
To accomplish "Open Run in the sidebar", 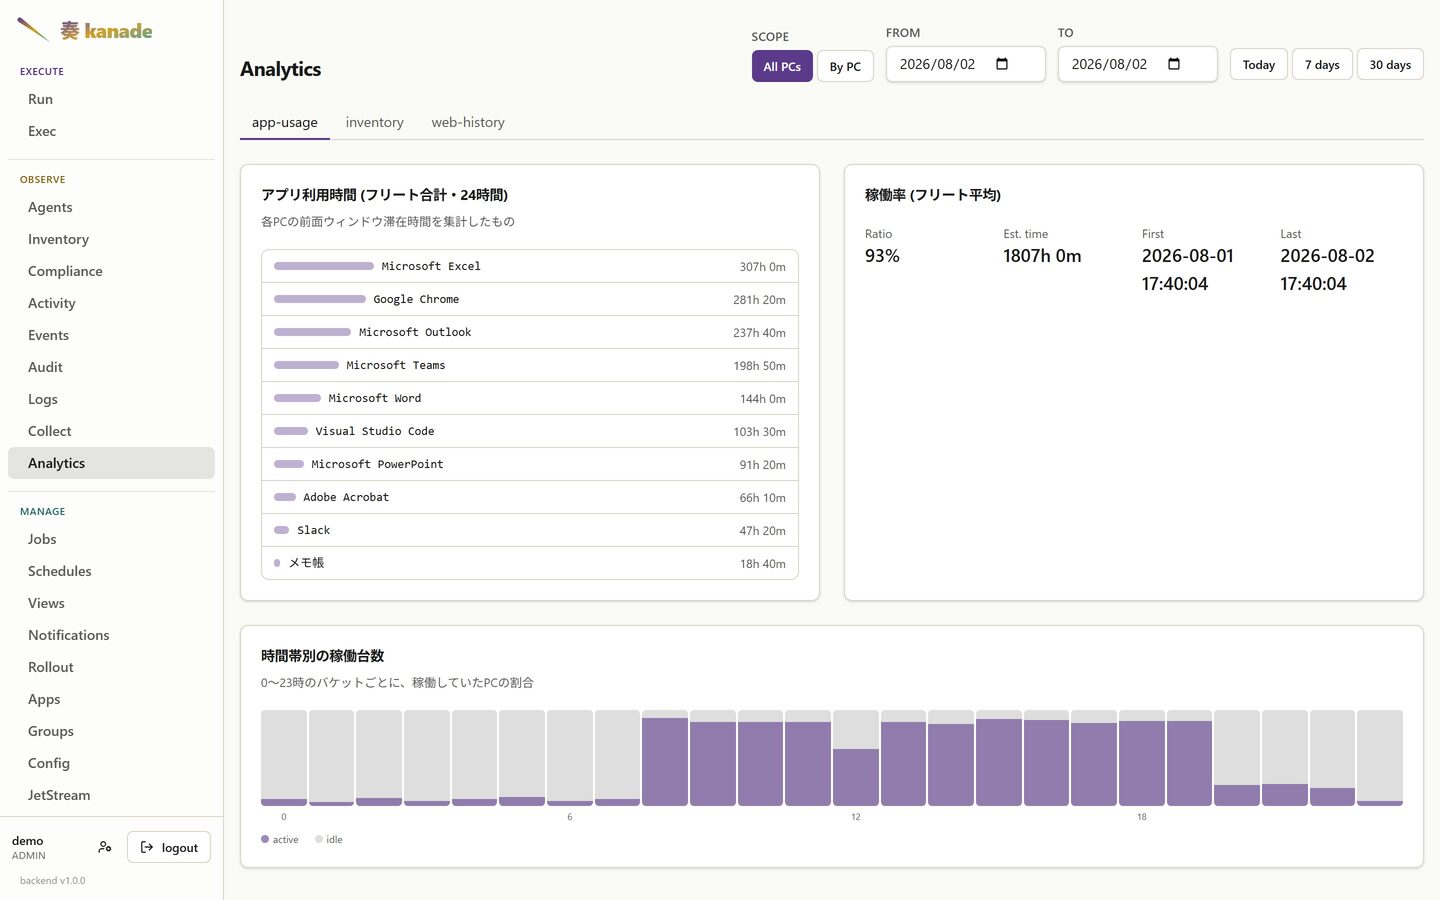I will click(x=111, y=99).
